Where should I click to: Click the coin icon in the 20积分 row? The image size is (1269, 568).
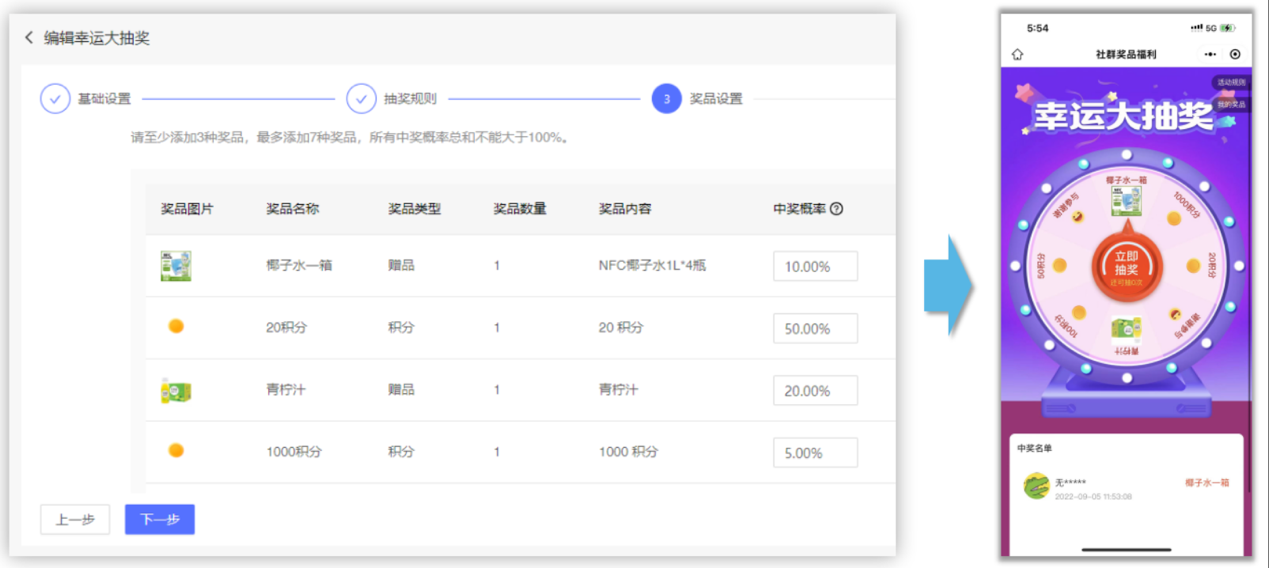[176, 326]
